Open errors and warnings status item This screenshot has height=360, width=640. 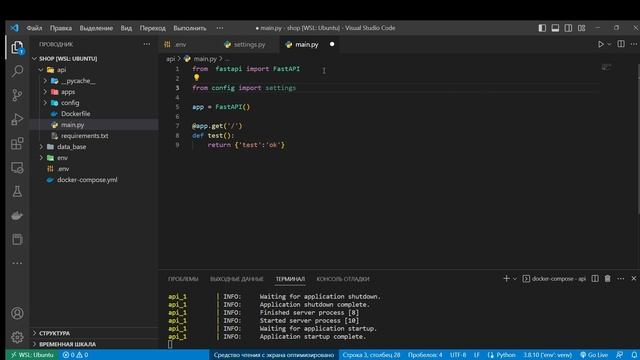(76, 355)
